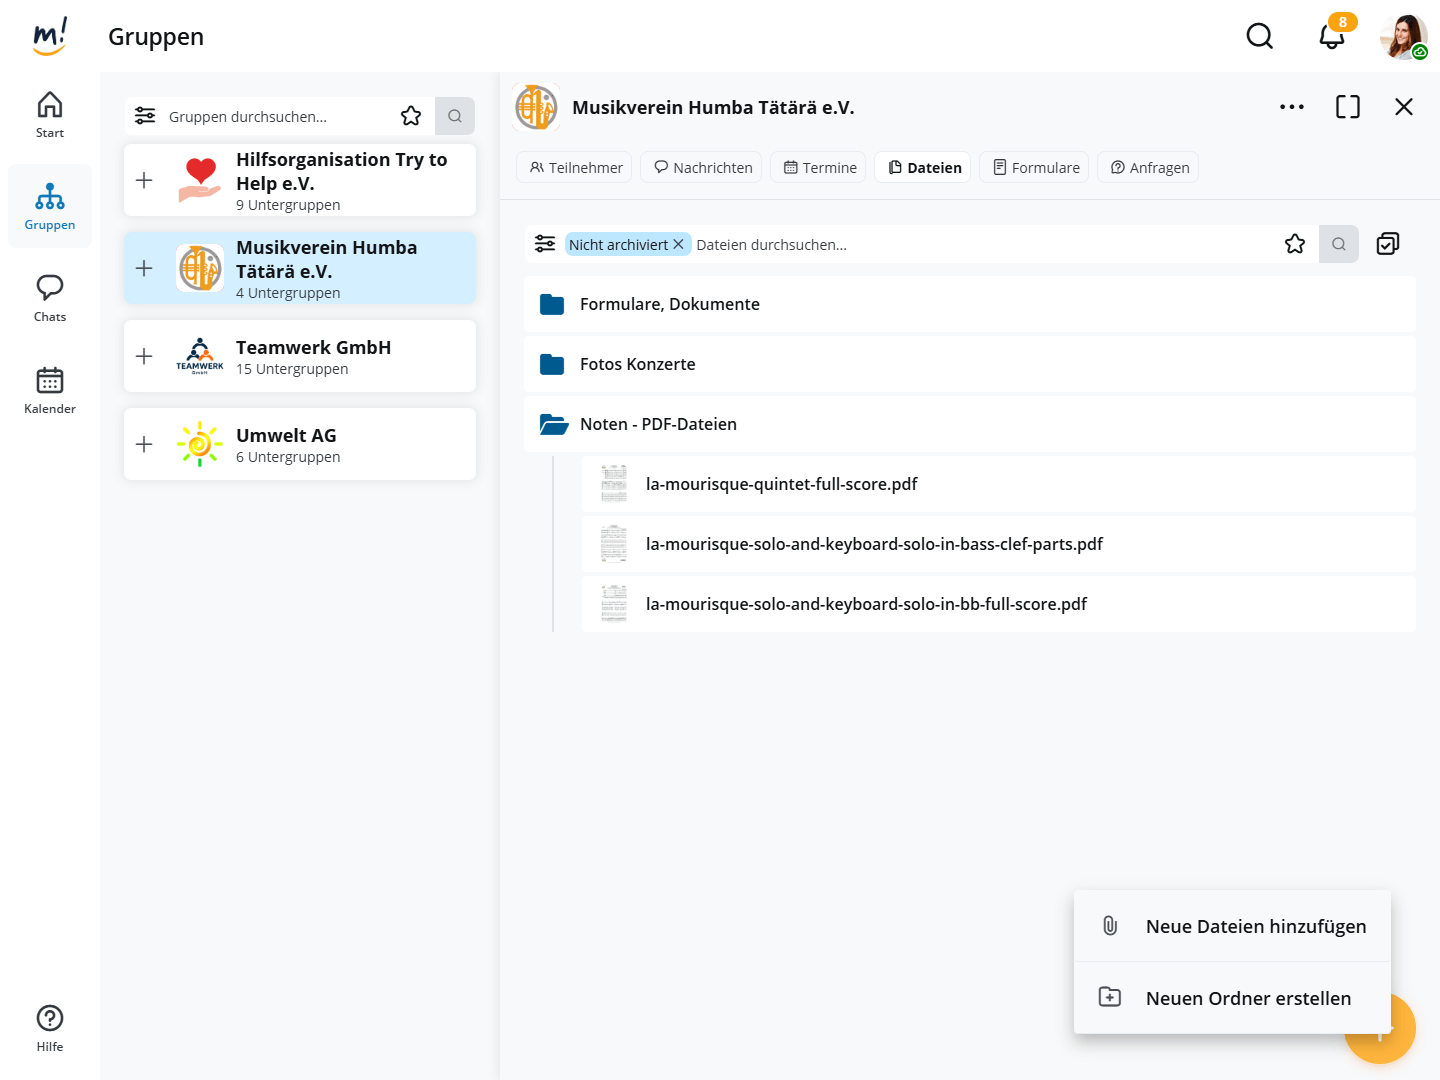Go to Chats in sidebar

click(50, 298)
